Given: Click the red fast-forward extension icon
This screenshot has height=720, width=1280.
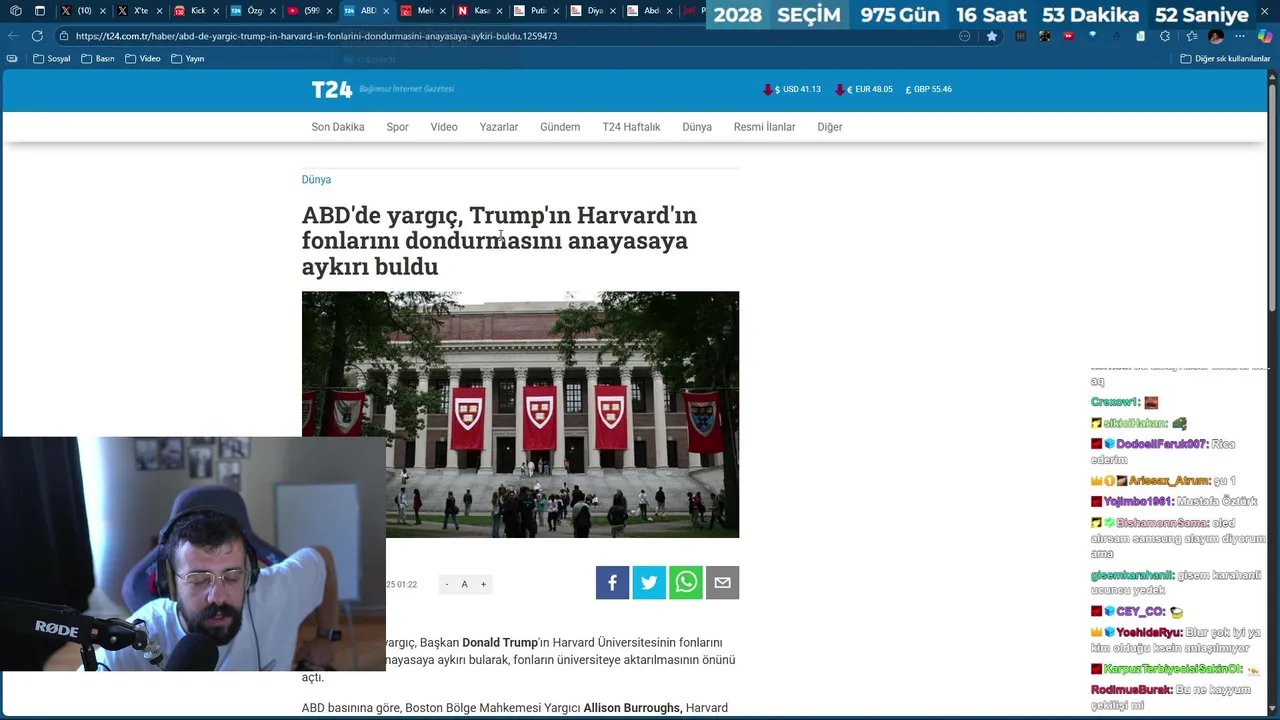Looking at the screenshot, I should 1068,36.
